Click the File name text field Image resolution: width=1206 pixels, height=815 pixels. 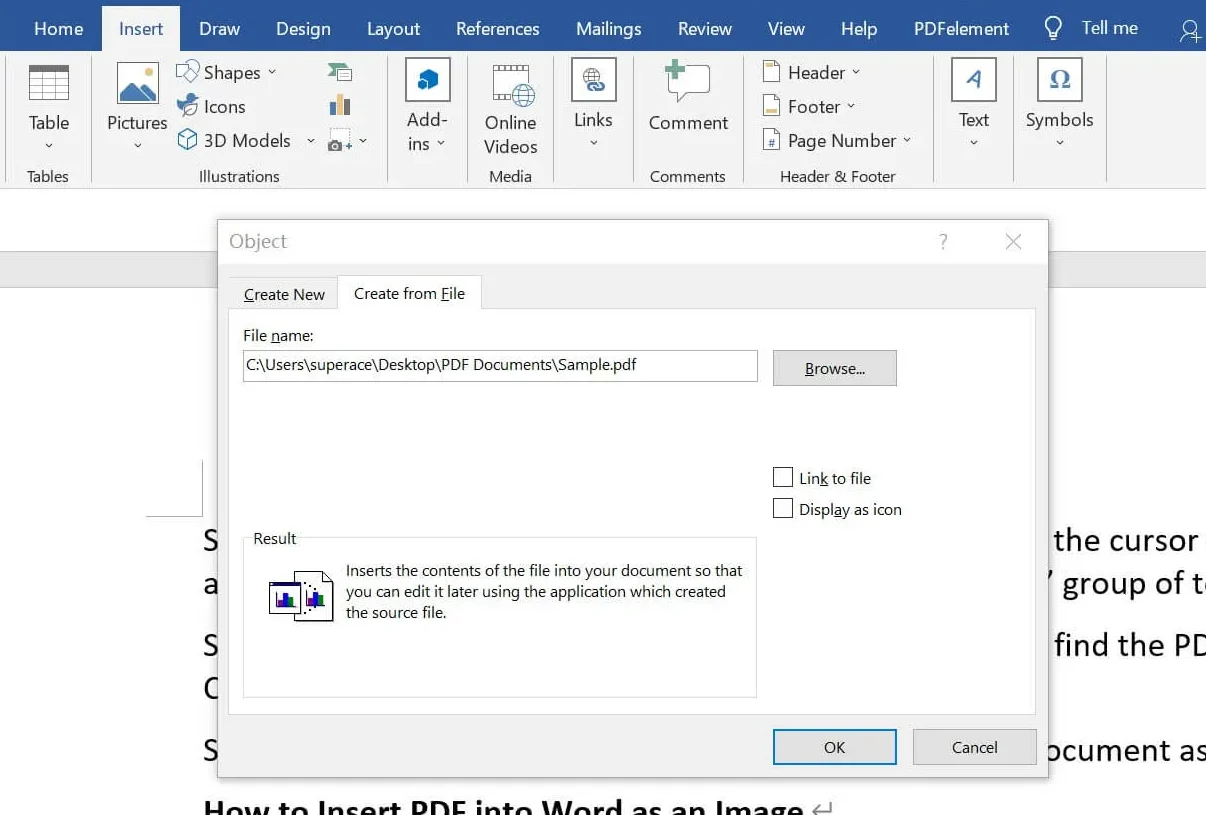(500, 365)
